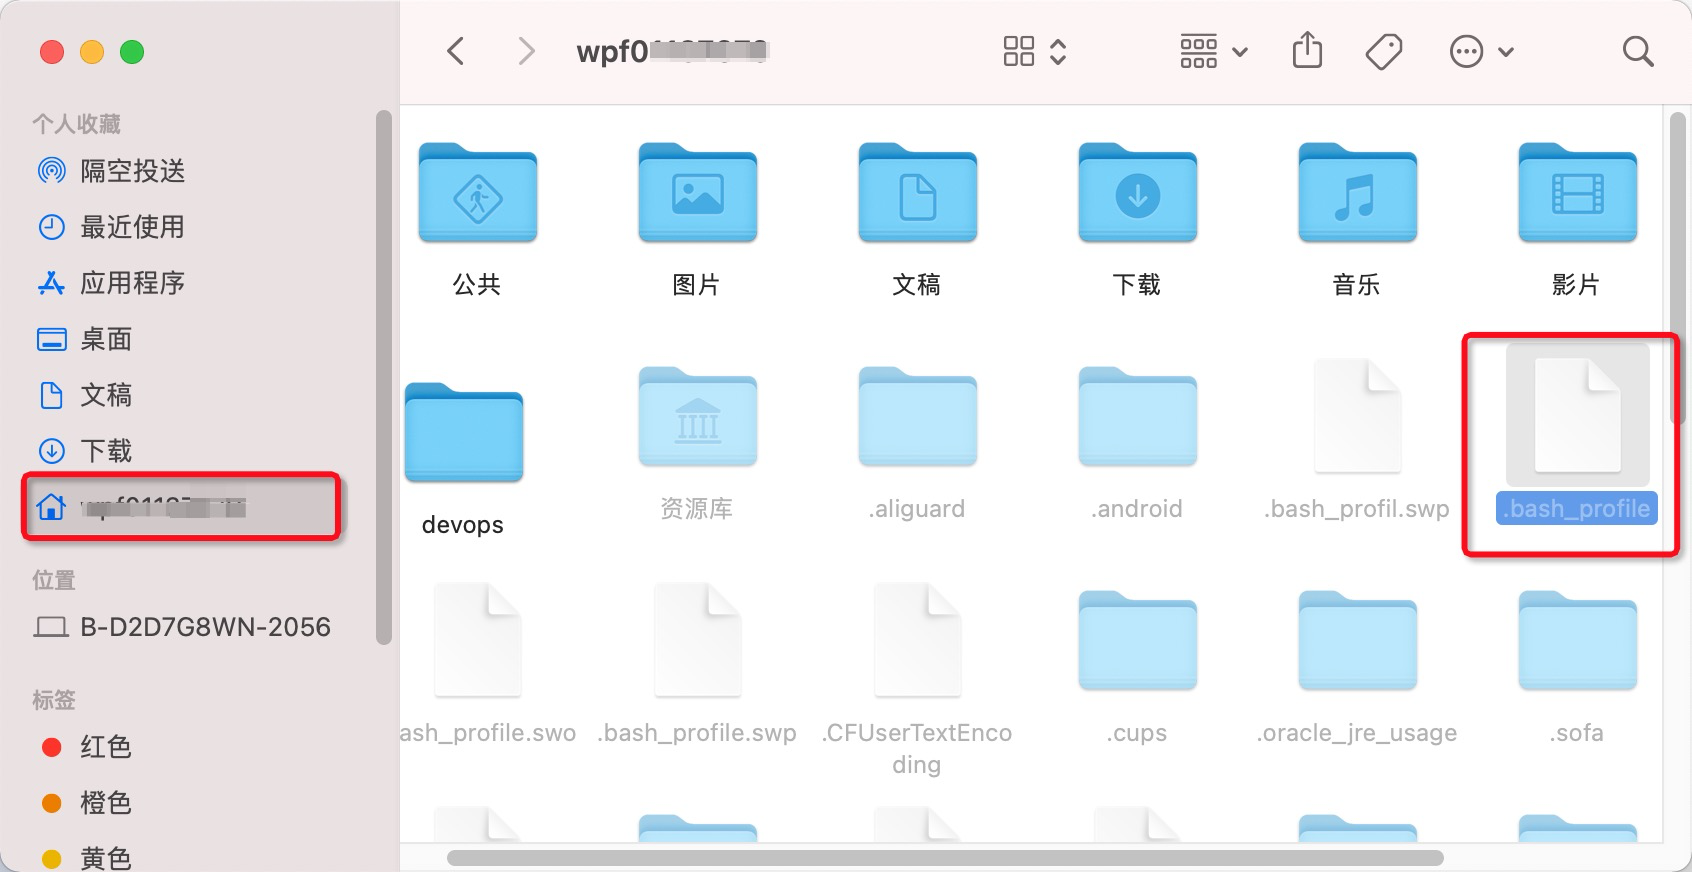Open the ellipsis action menu
Viewport: 1692px width, 872px height.
(1481, 51)
